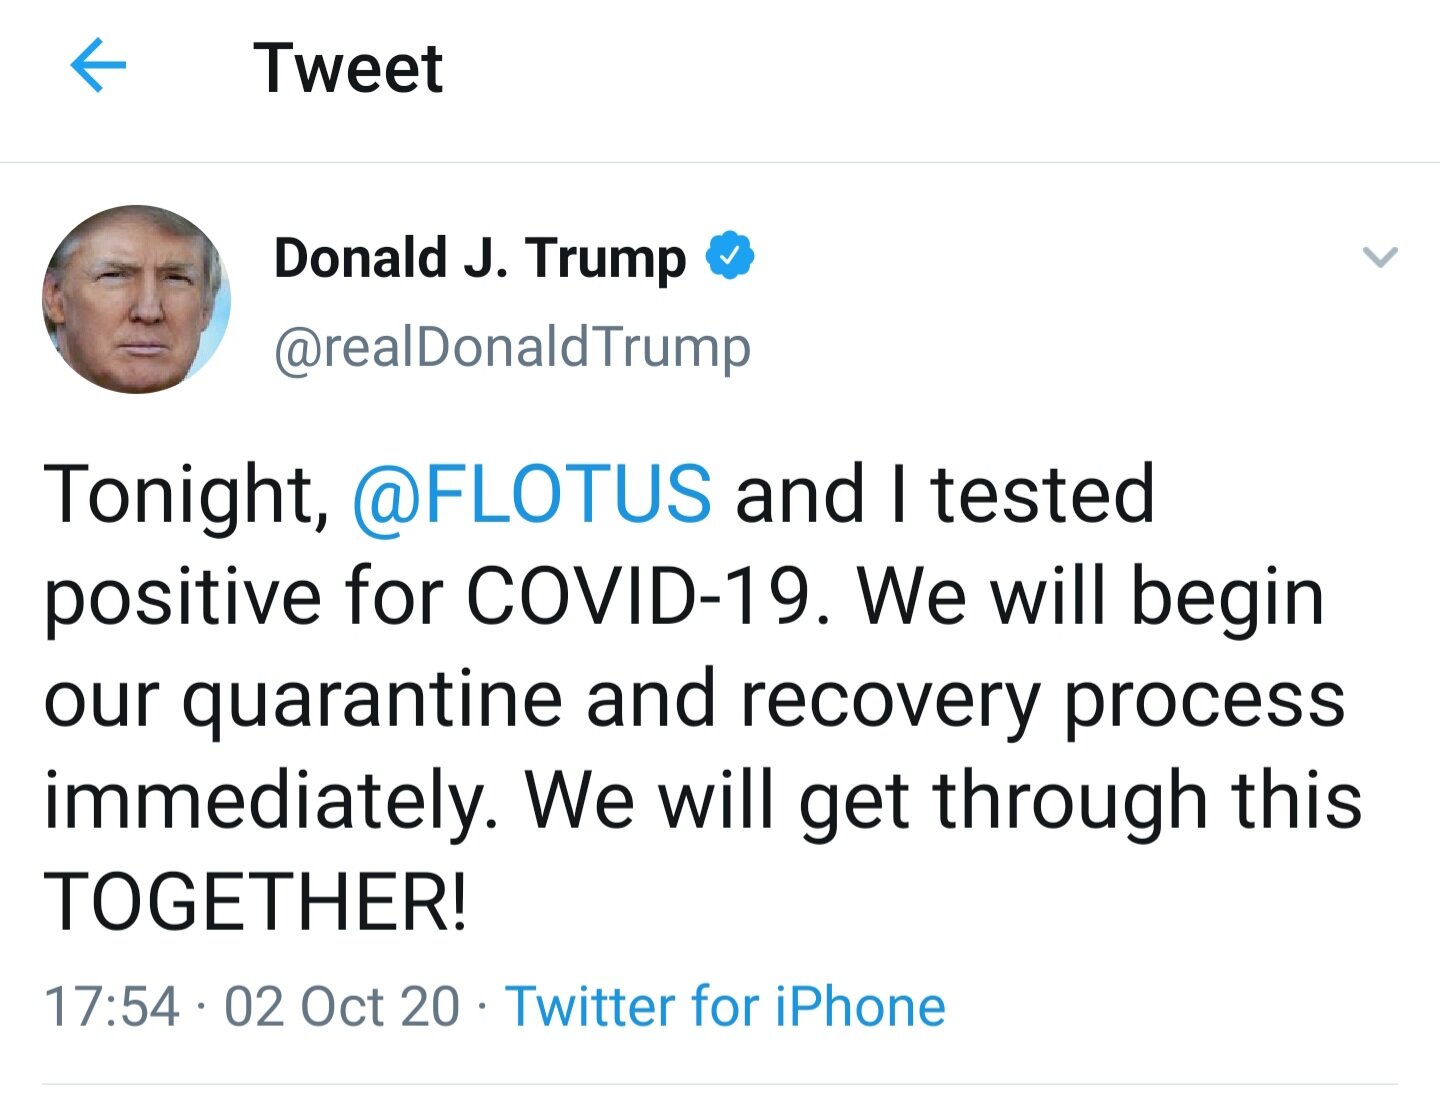Open the tweet options chevron menu
This screenshot has height=1098, width=1440.
pos(1380,257)
